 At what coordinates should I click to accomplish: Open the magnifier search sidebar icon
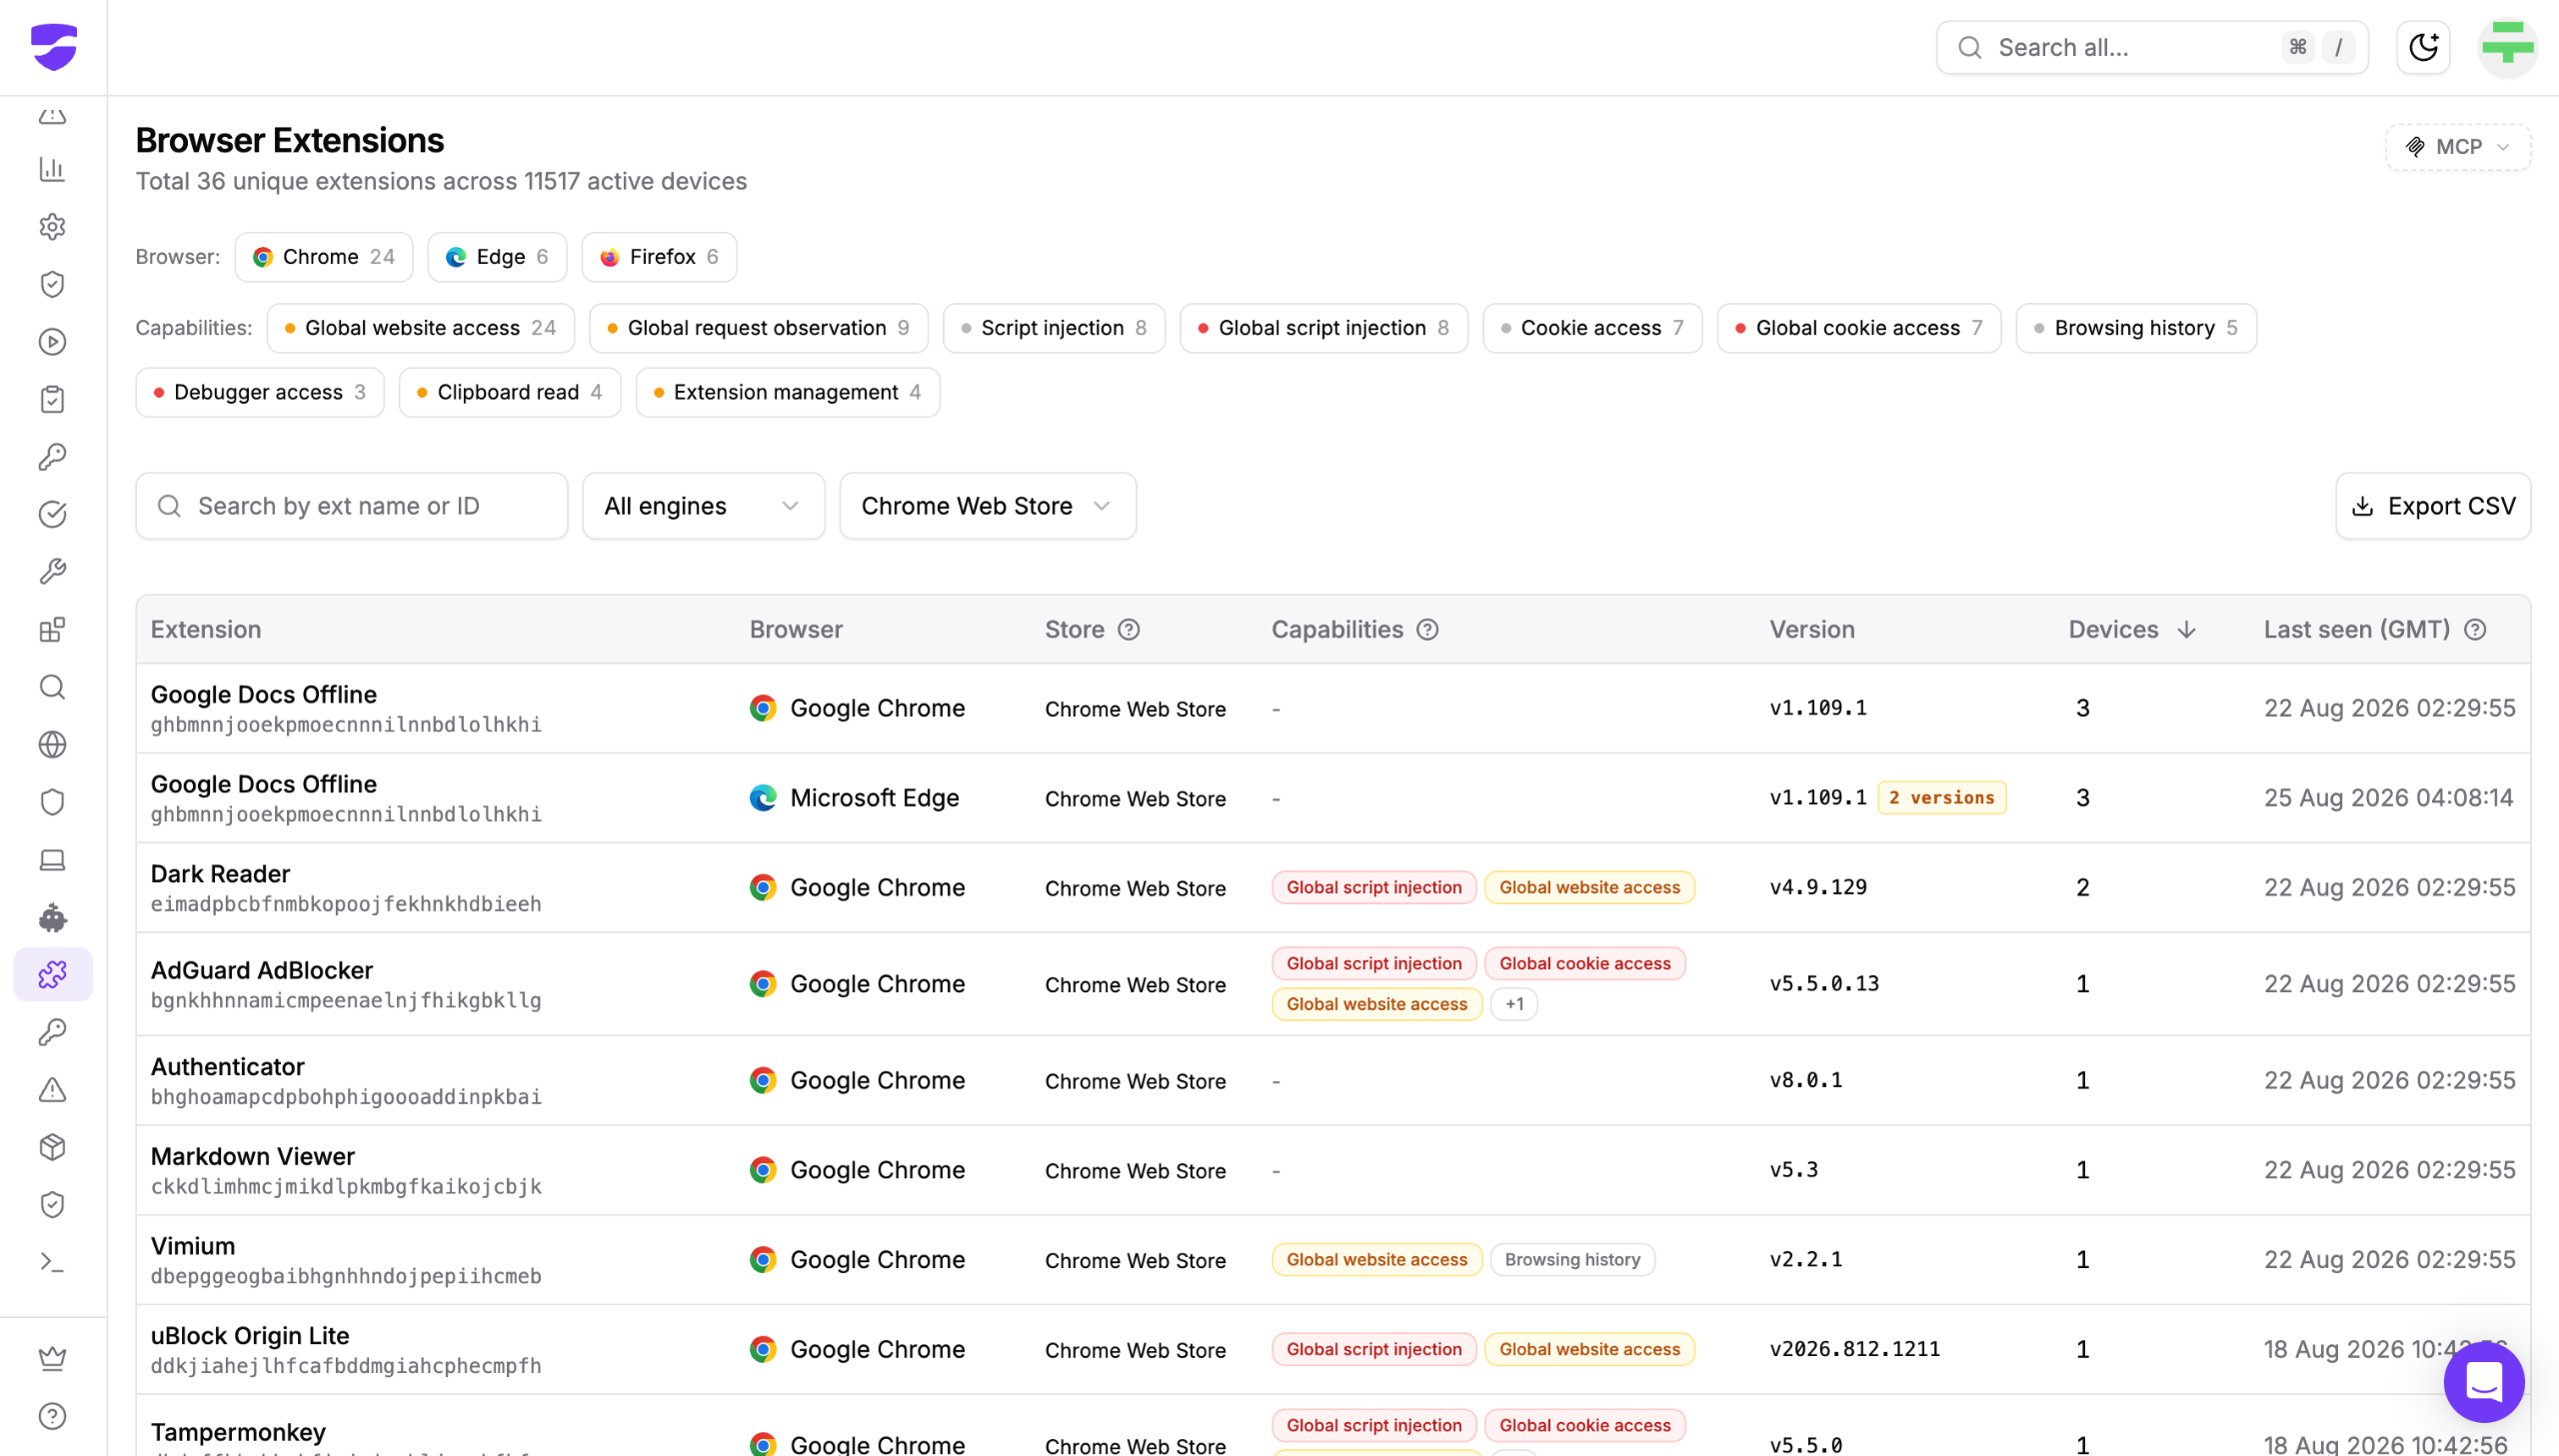tap(52, 687)
